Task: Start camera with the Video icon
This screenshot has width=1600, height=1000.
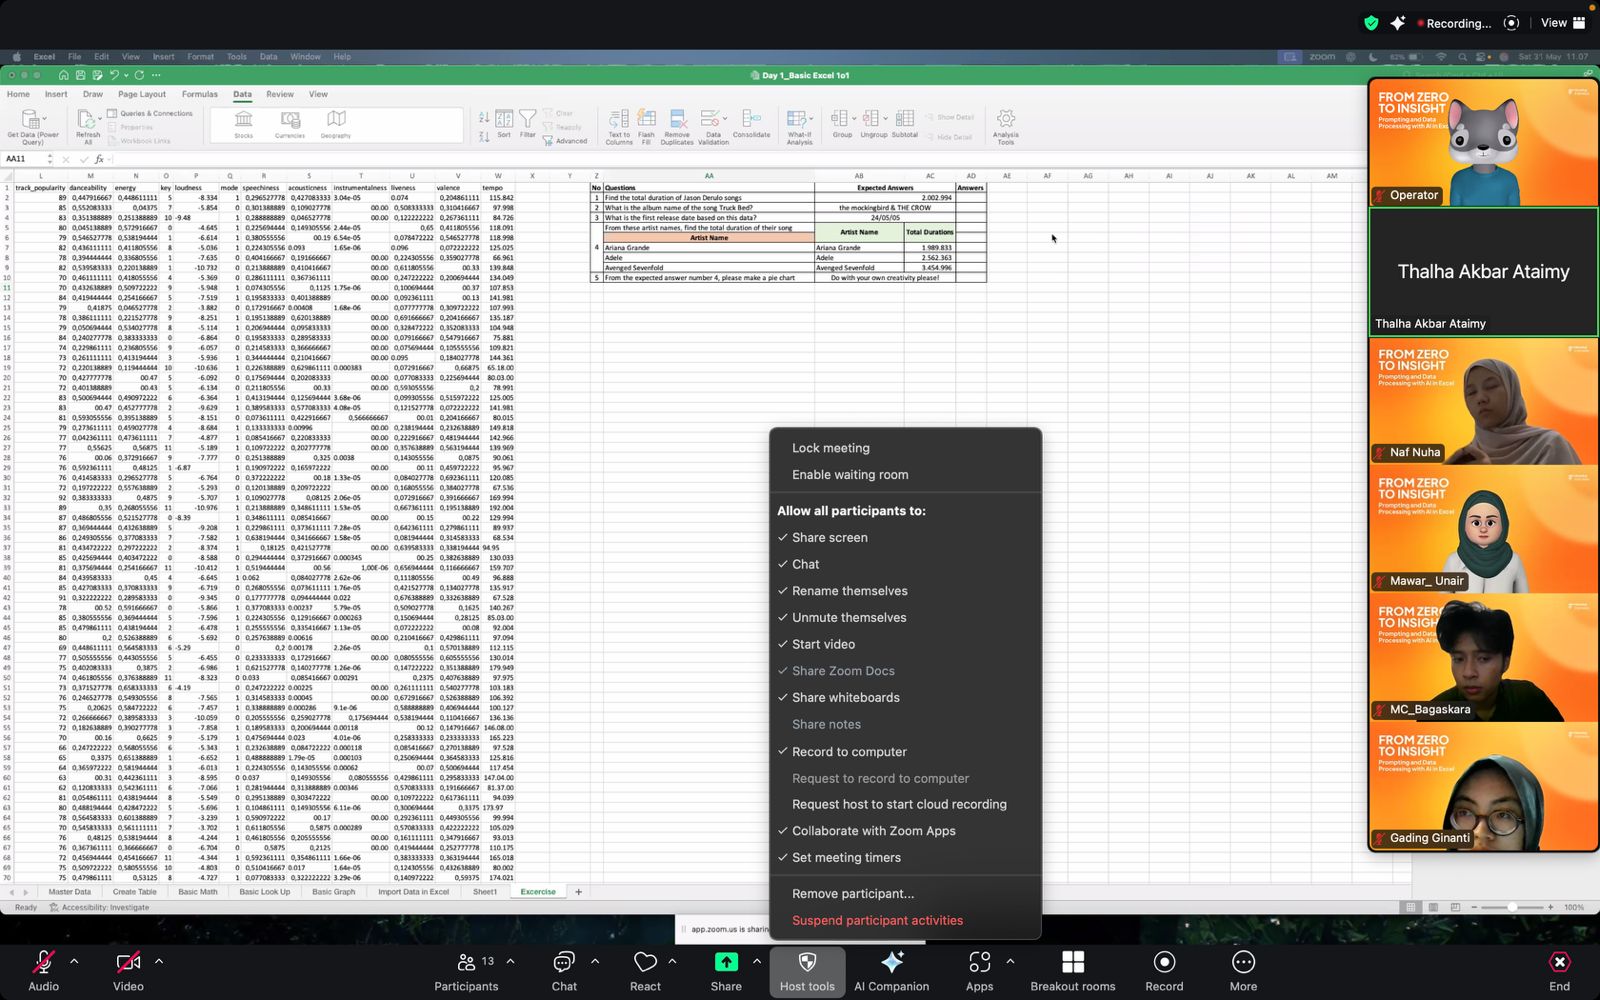Action: coord(128,962)
